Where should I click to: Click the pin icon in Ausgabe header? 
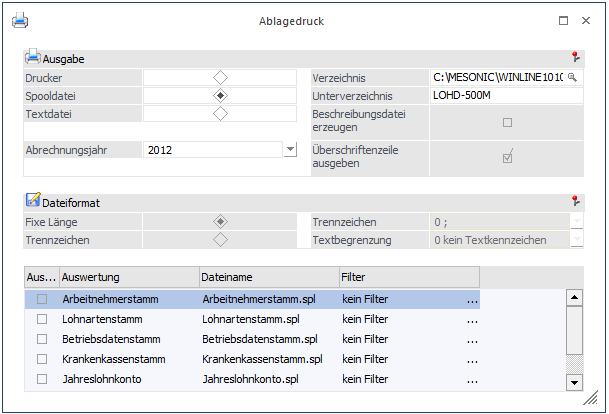(575, 59)
